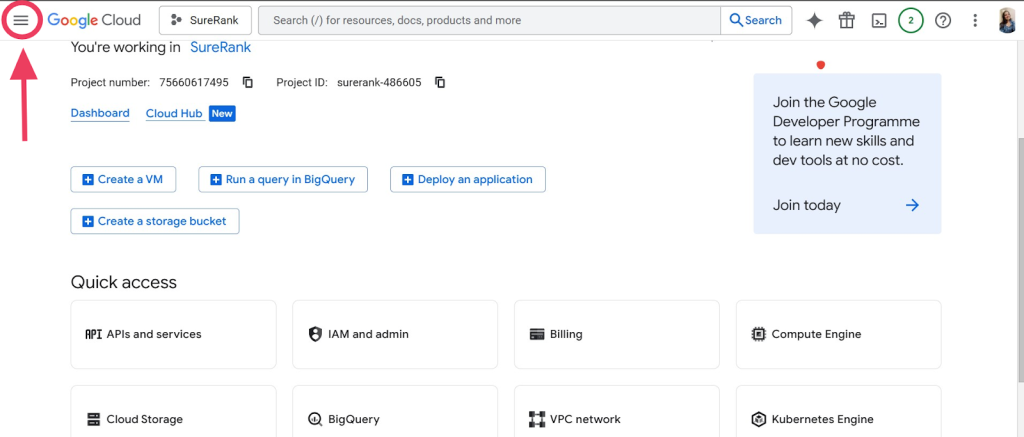The width and height of the screenshot is (1024, 437).
Task: Open the Billing quick access card
Action: (x=616, y=334)
